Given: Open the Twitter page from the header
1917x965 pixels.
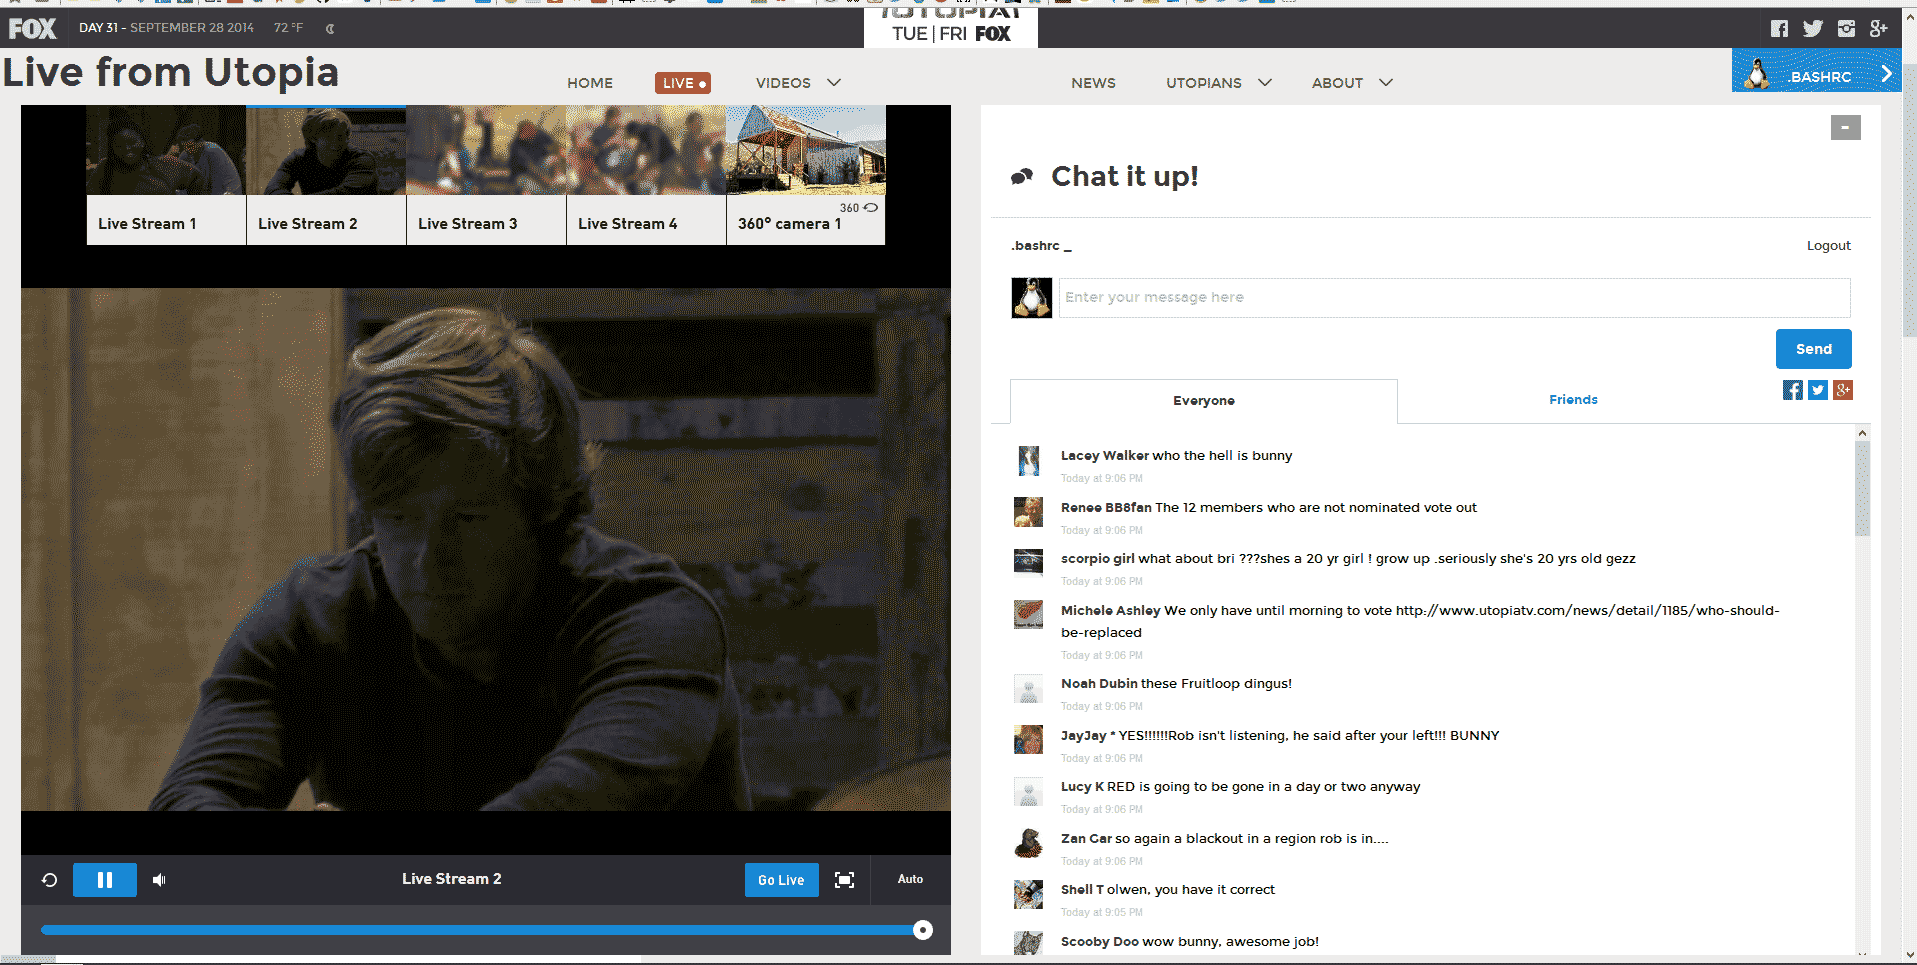Looking at the screenshot, I should (1813, 28).
